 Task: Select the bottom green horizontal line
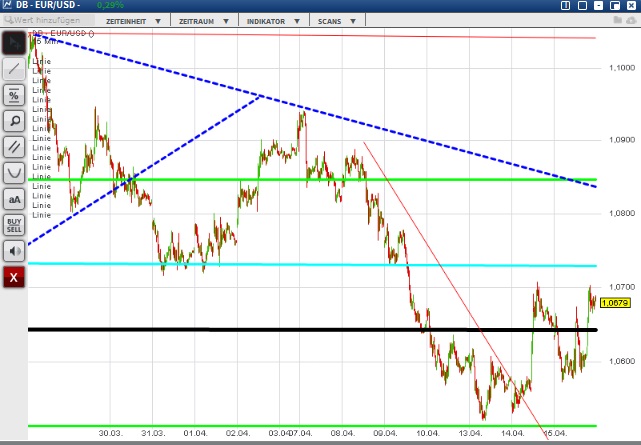[313, 426]
